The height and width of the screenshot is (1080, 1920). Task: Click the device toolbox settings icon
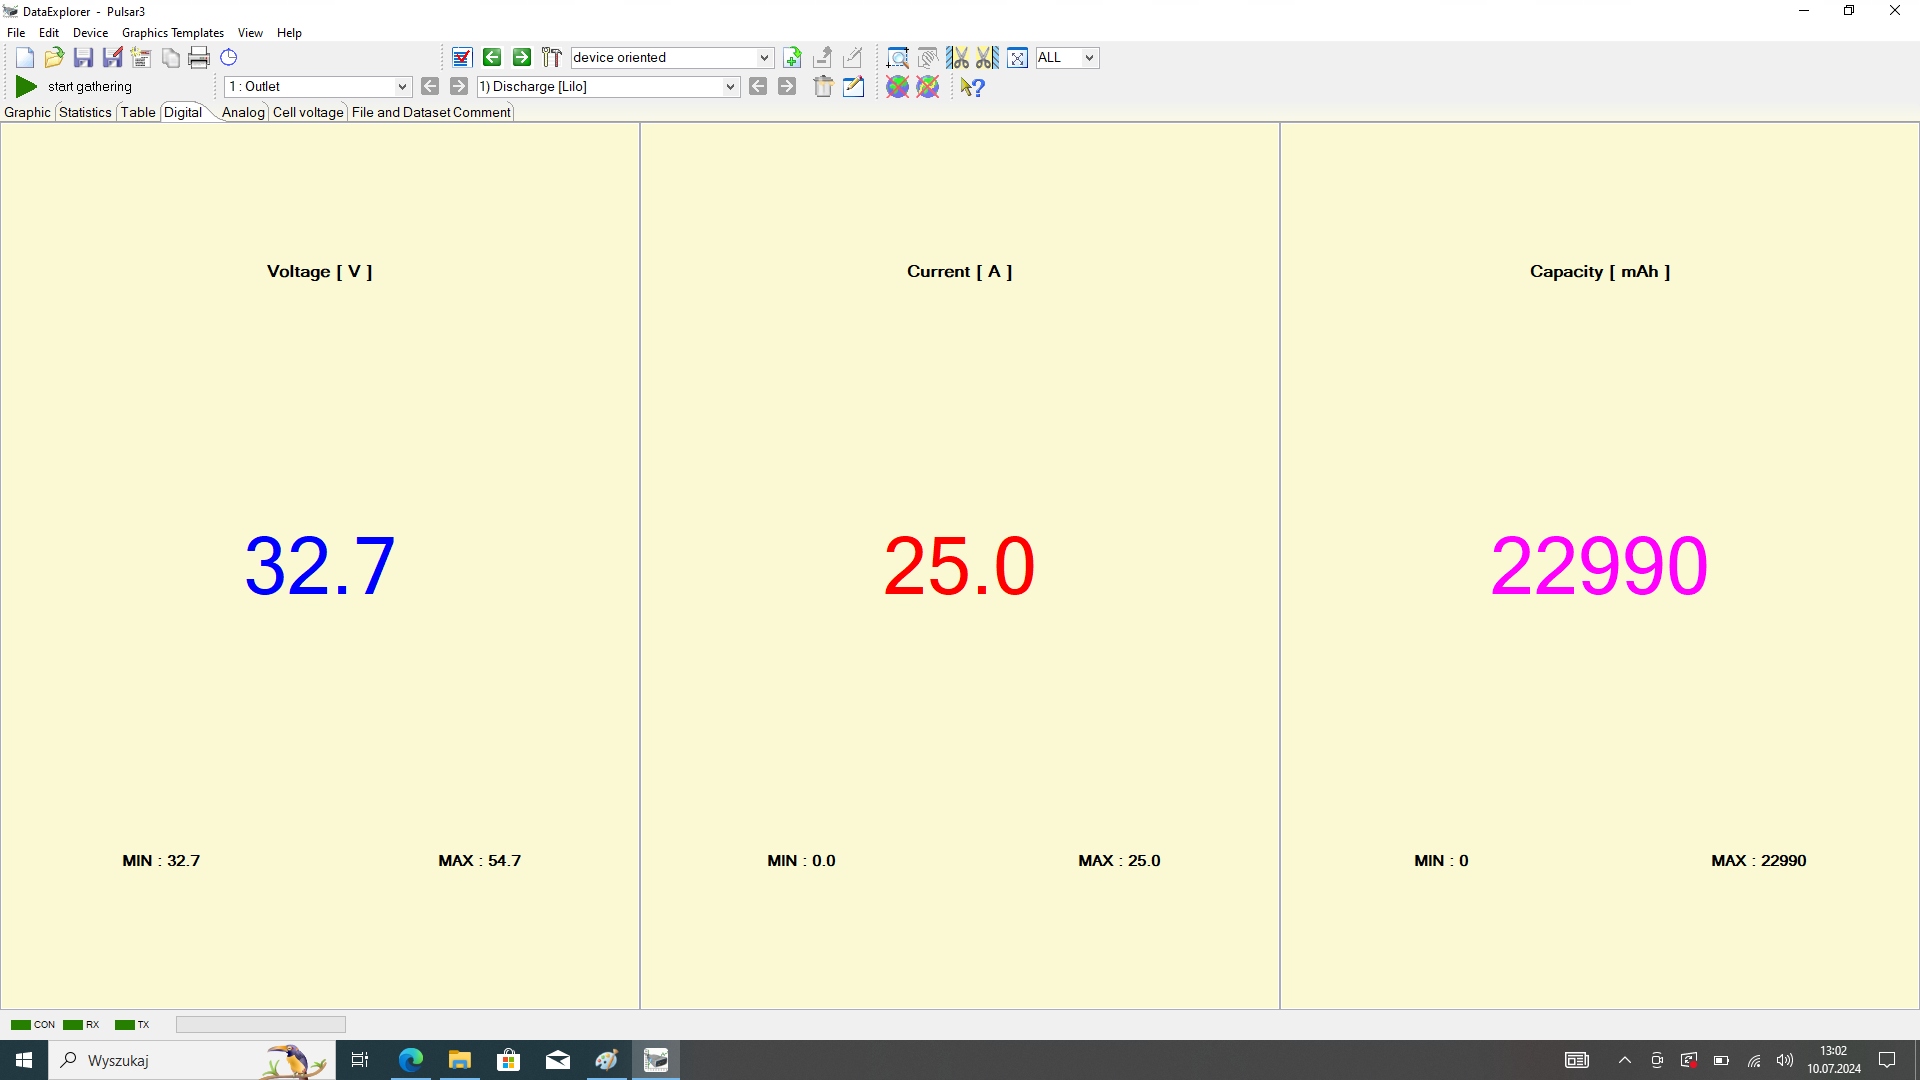click(x=551, y=58)
